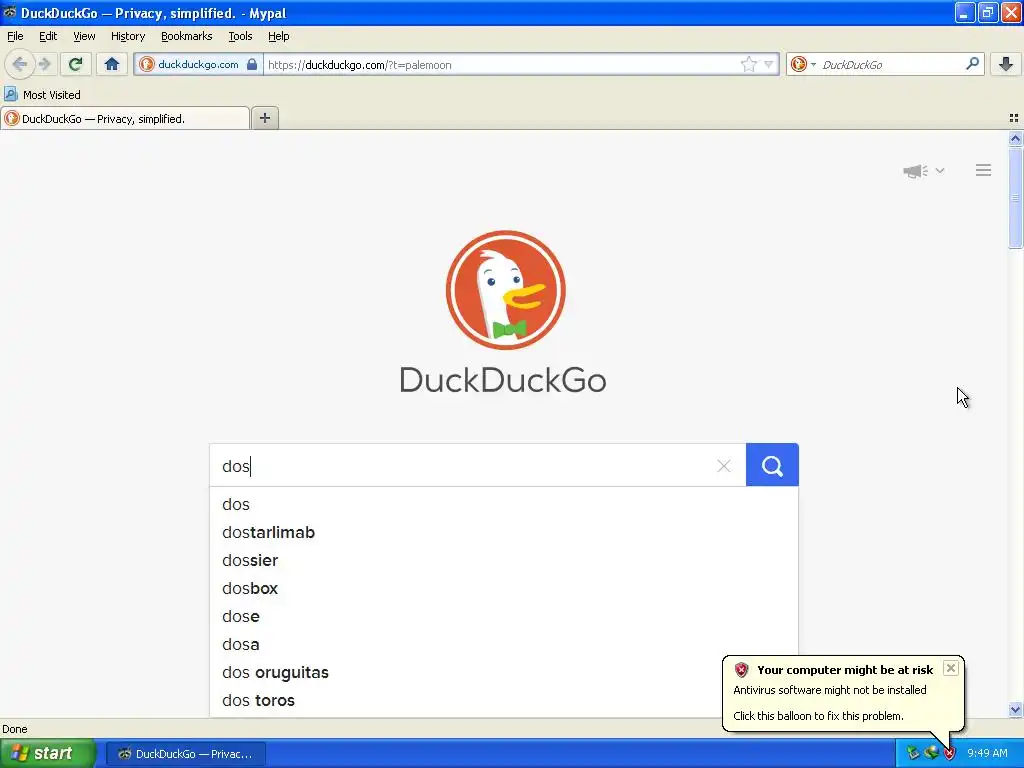Viewport: 1024px width, 768px height.
Task: Open the URL history dropdown arrow
Action: point(769,64)
